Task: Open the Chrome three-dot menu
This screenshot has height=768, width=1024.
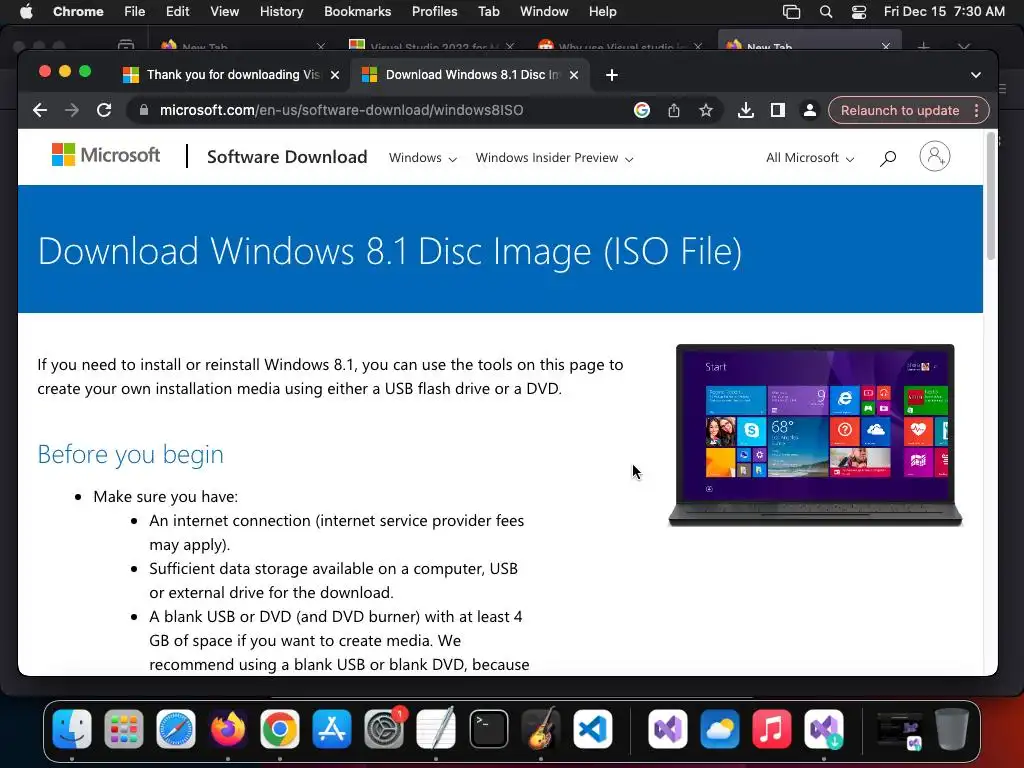Action: pos(977,110)
